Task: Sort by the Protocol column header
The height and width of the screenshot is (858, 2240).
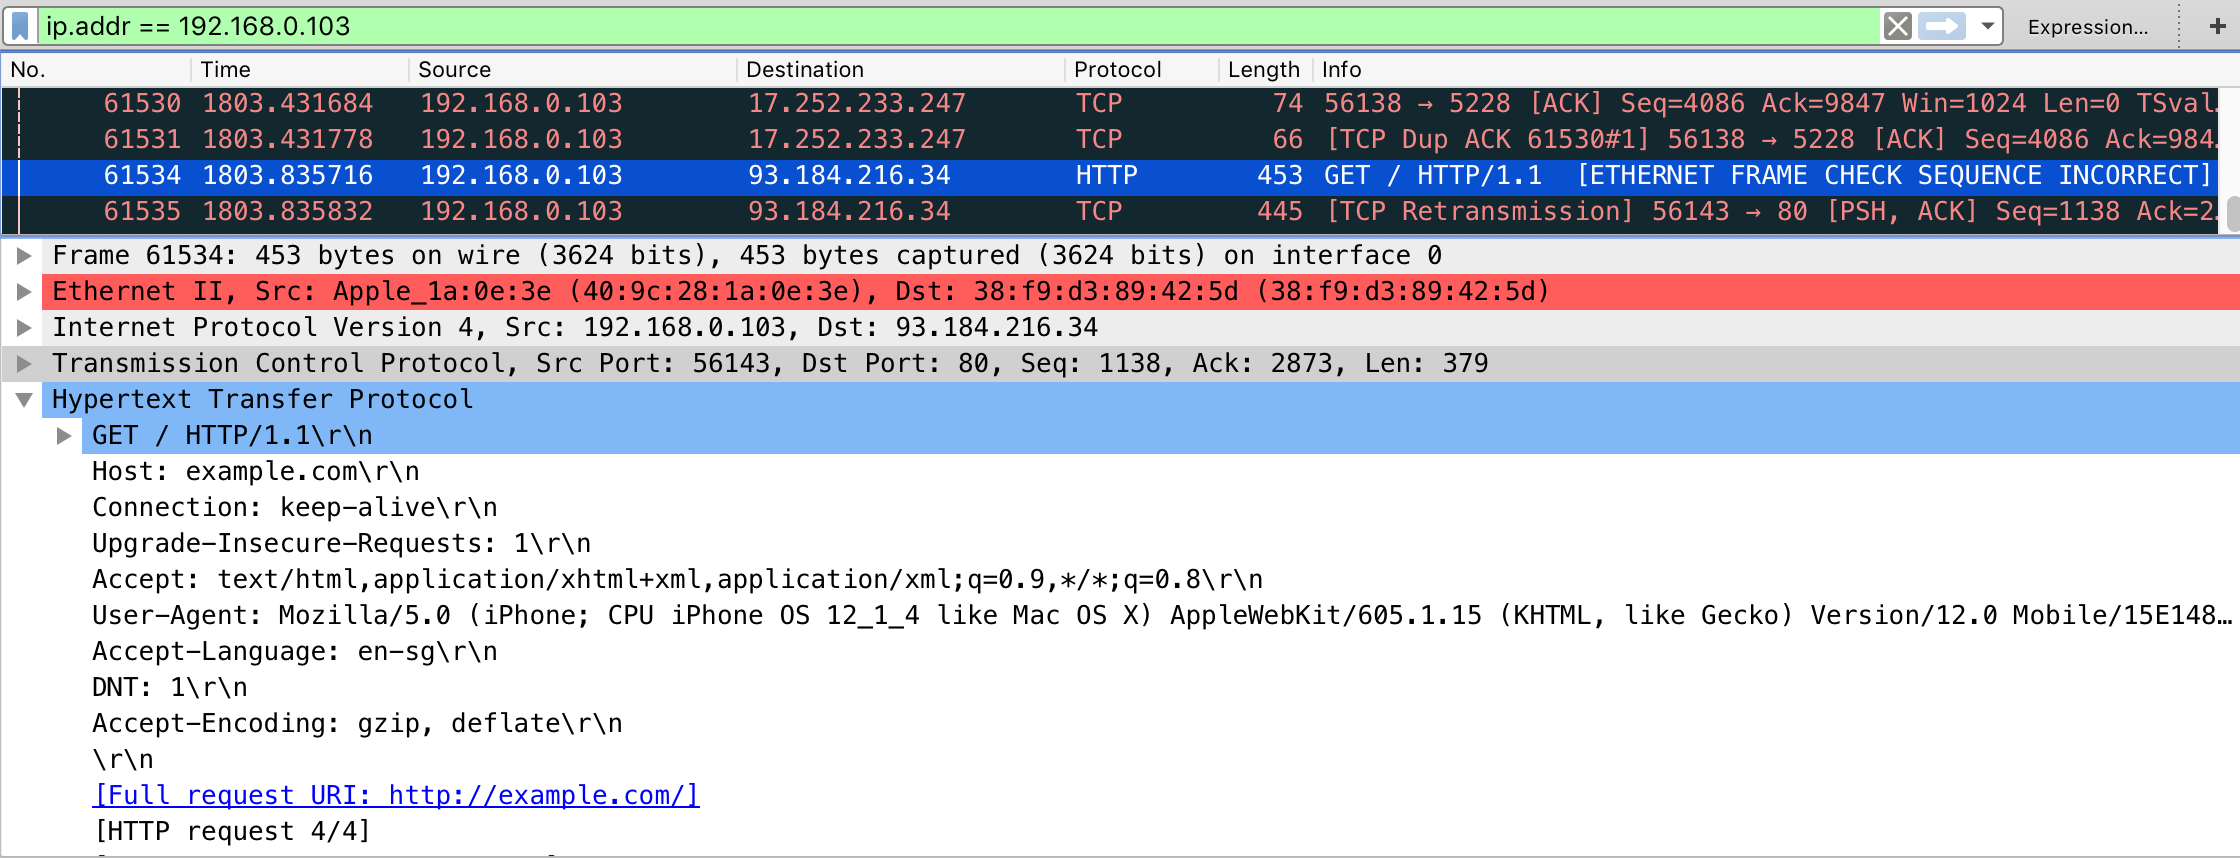Action: 1117,70
